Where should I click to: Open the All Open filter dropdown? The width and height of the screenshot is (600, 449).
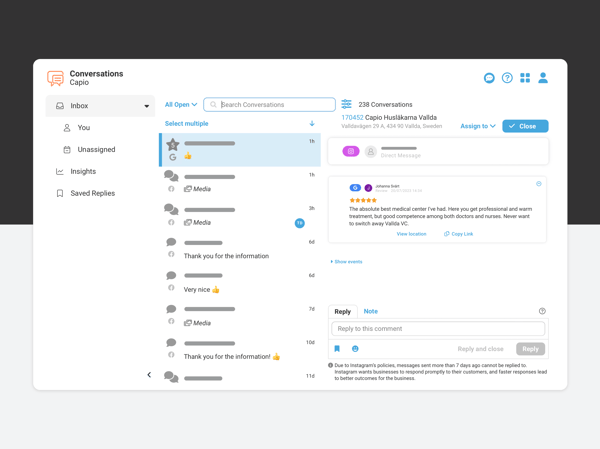[x=181, y=104]
